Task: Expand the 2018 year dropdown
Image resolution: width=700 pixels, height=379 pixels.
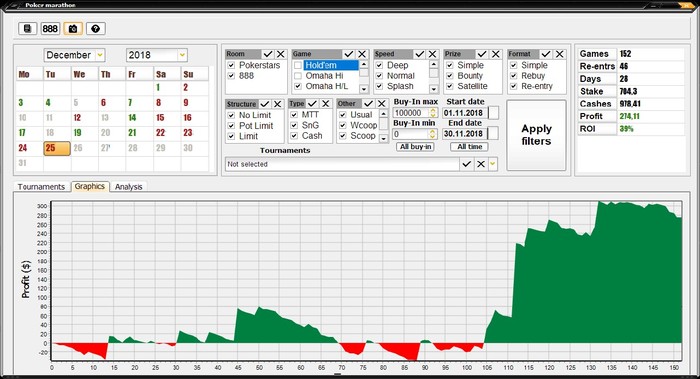Action: pos(182,55)
